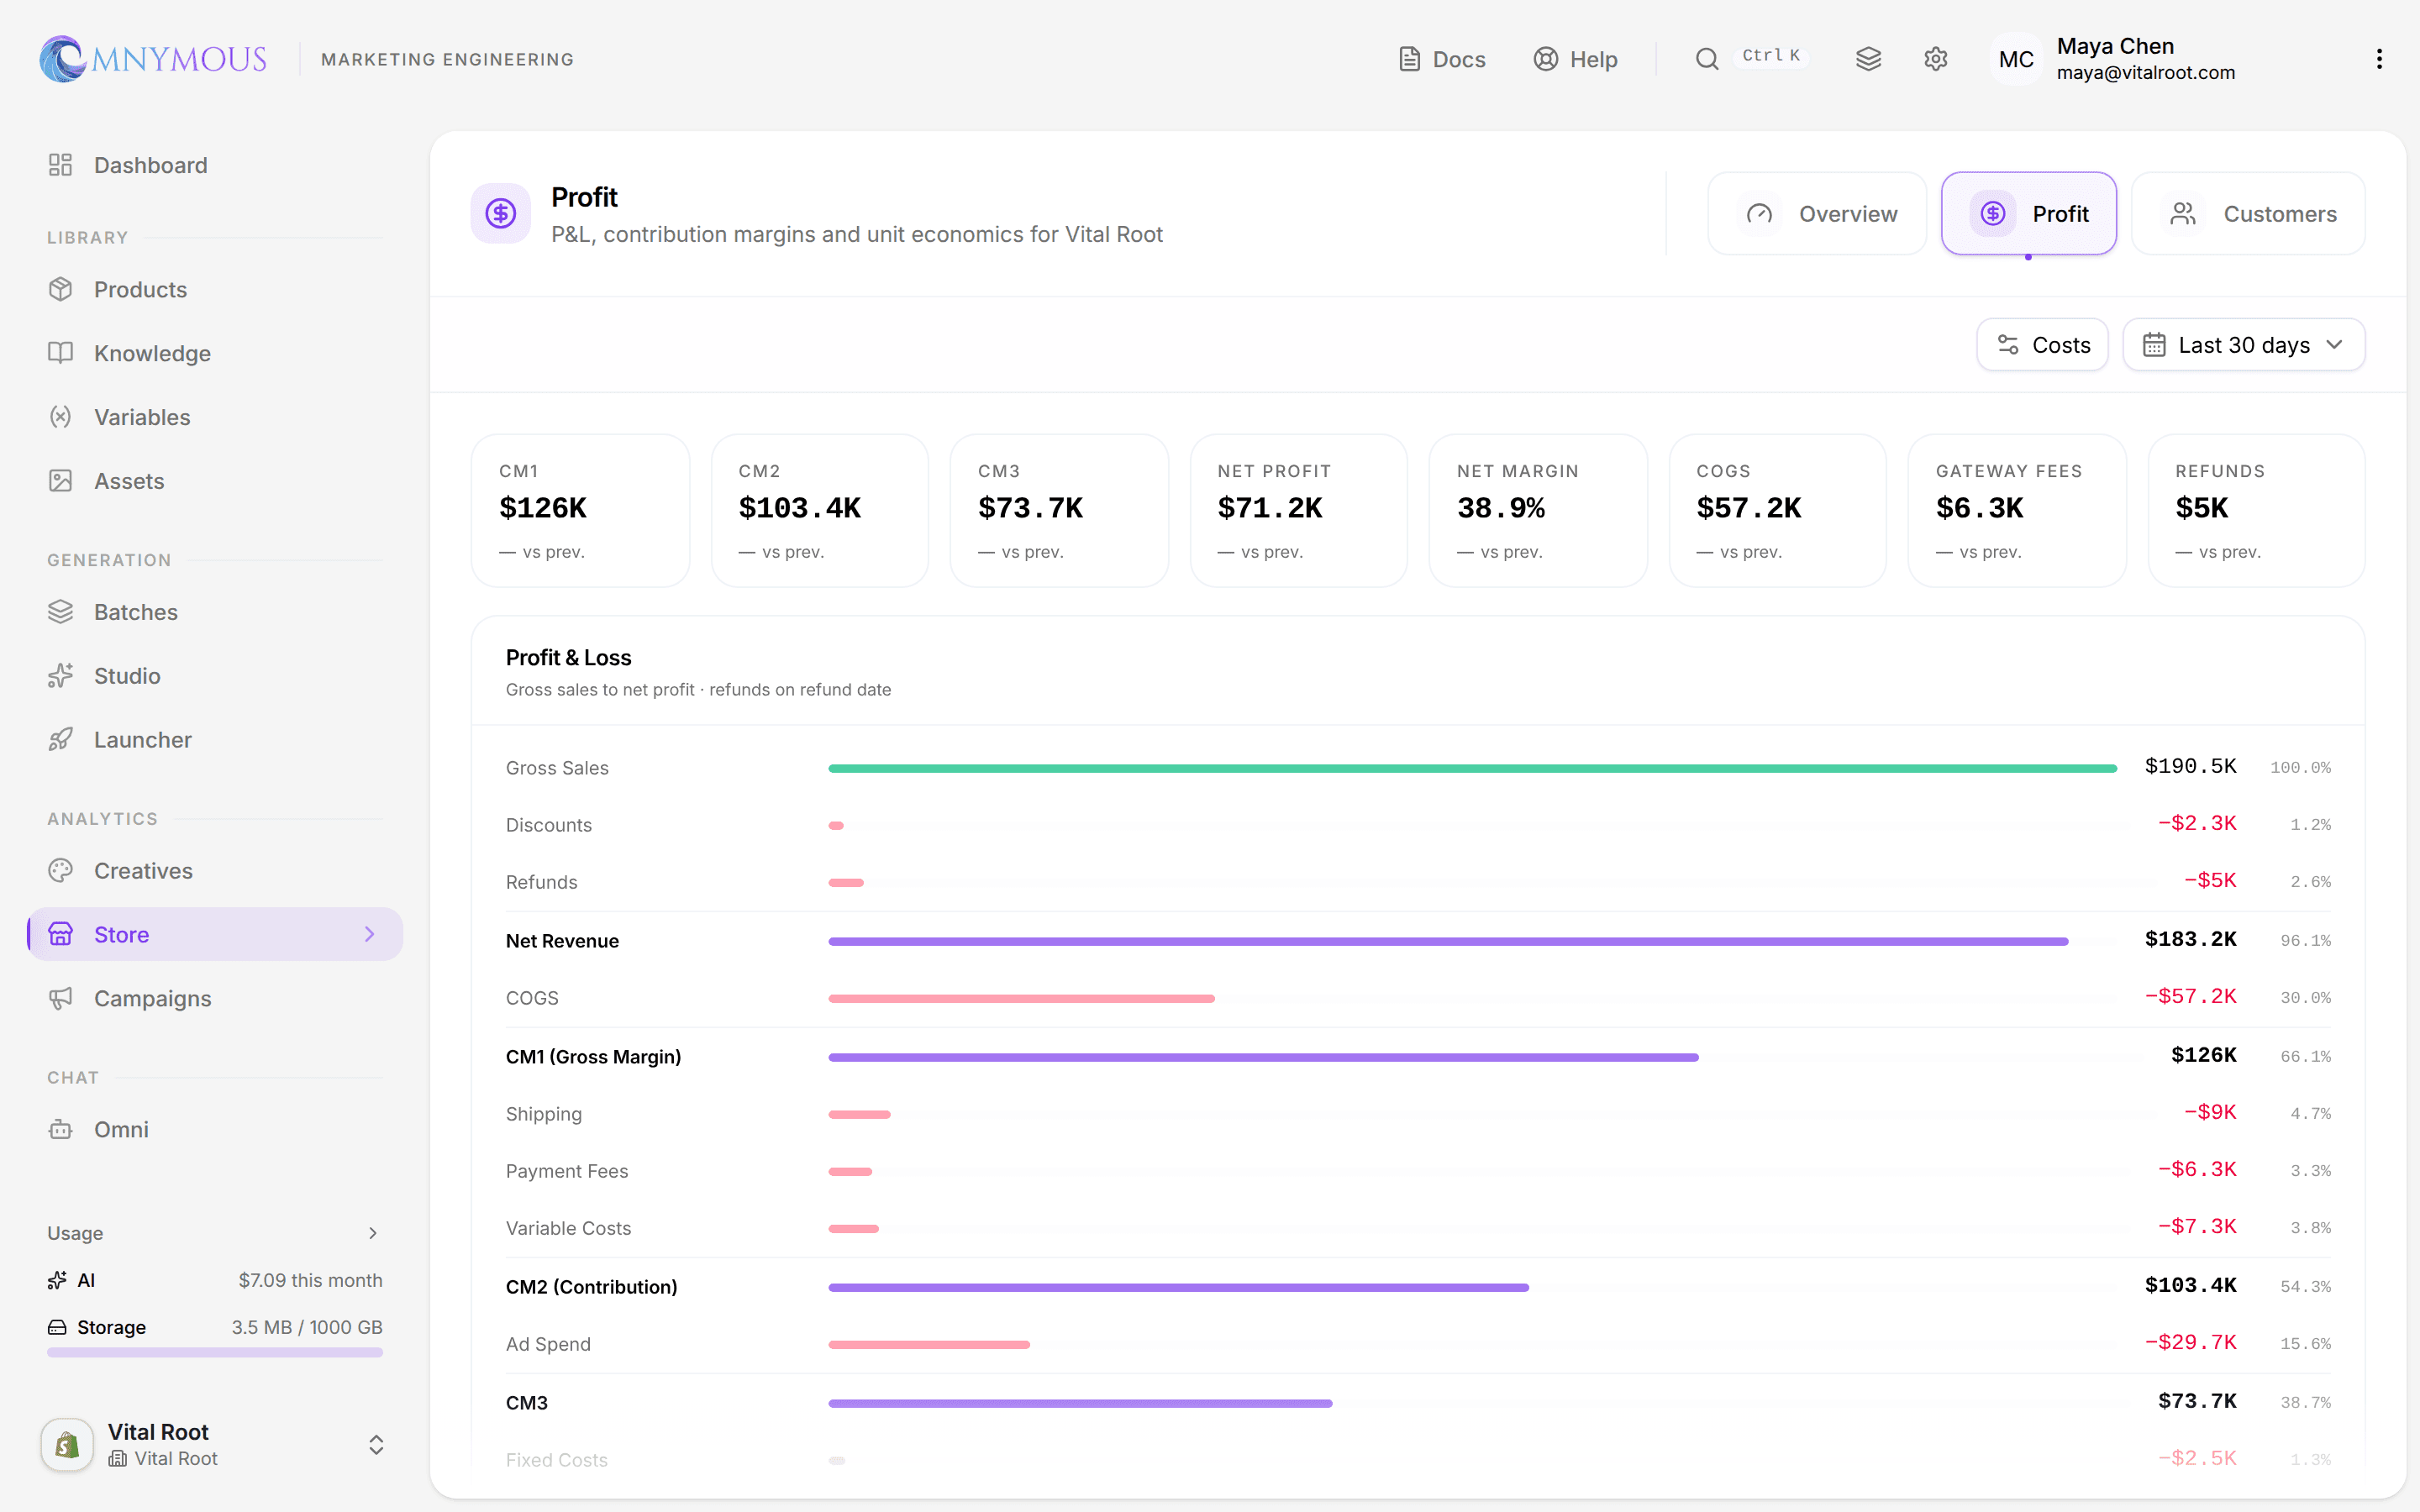Open the settings gear icon

point(1935,59)
